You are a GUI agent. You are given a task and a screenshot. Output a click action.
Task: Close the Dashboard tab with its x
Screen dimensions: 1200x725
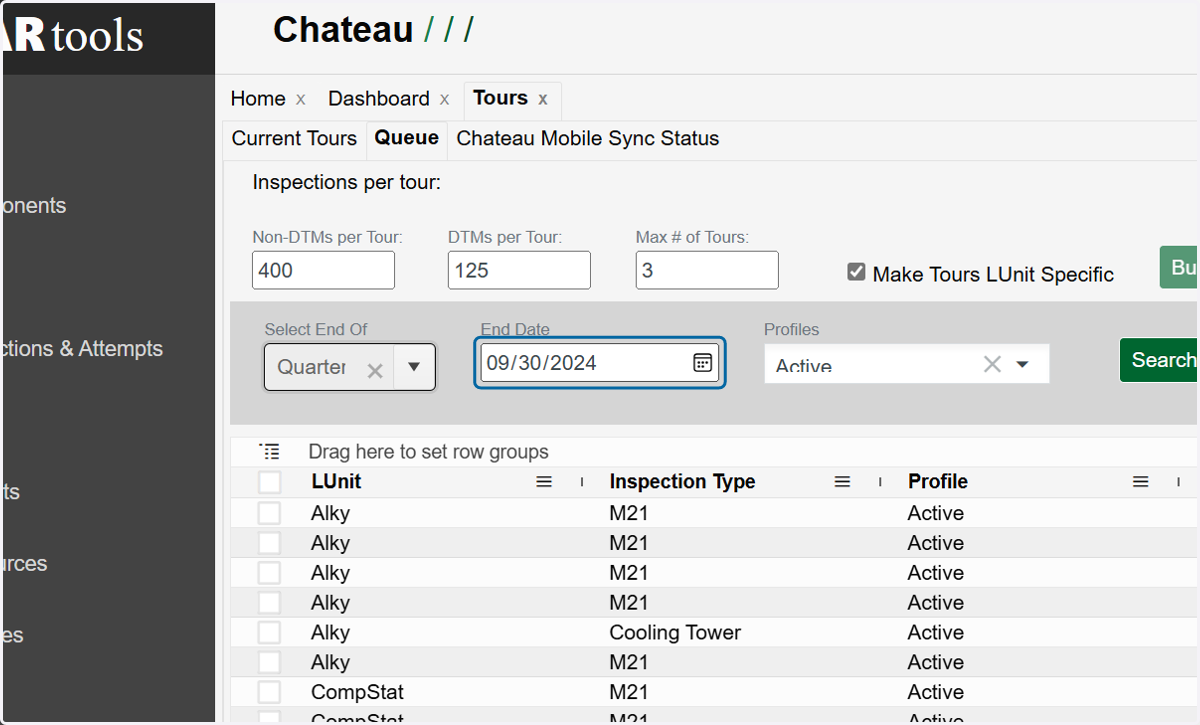(444, 99)
